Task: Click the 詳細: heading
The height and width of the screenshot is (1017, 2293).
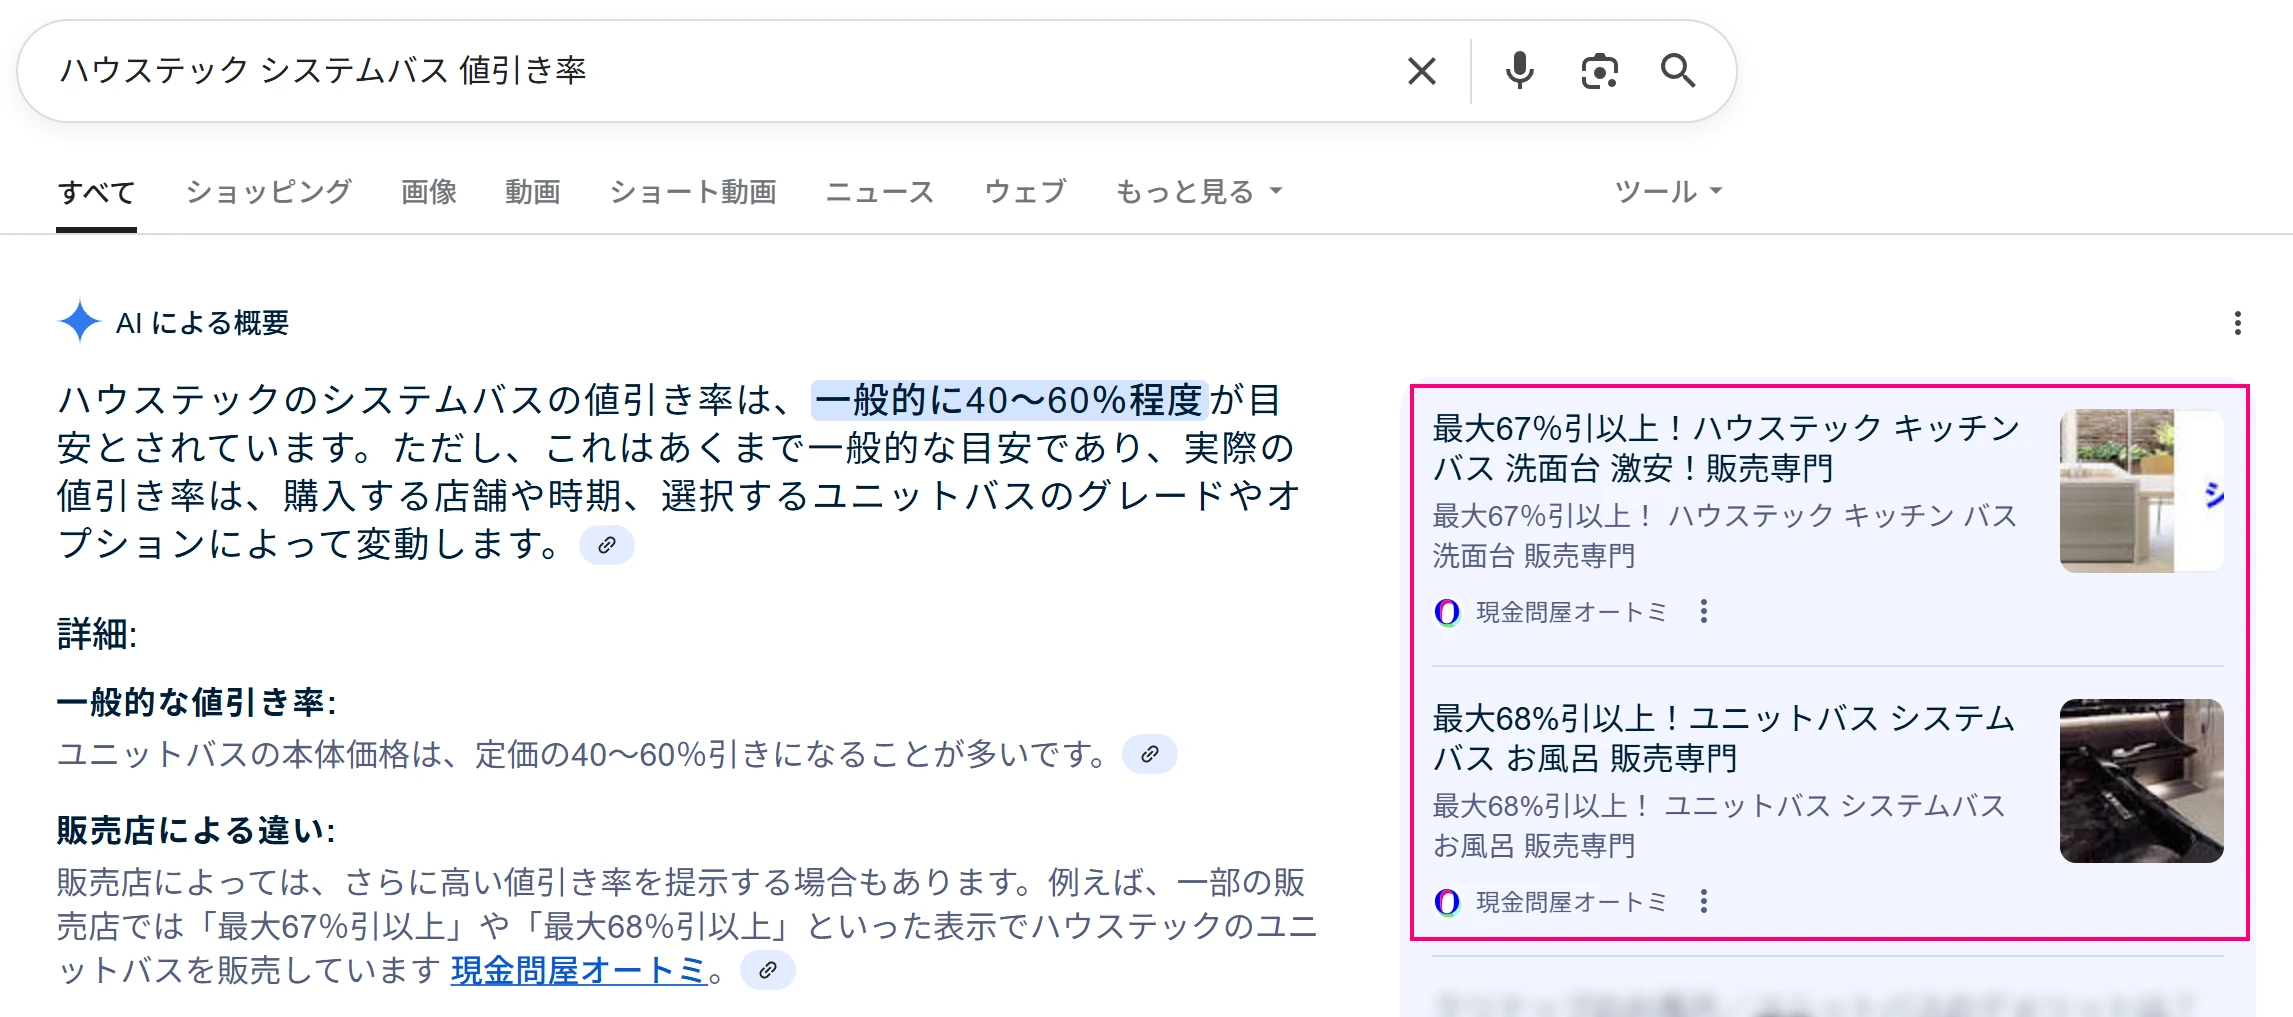Action: point(97,634)
